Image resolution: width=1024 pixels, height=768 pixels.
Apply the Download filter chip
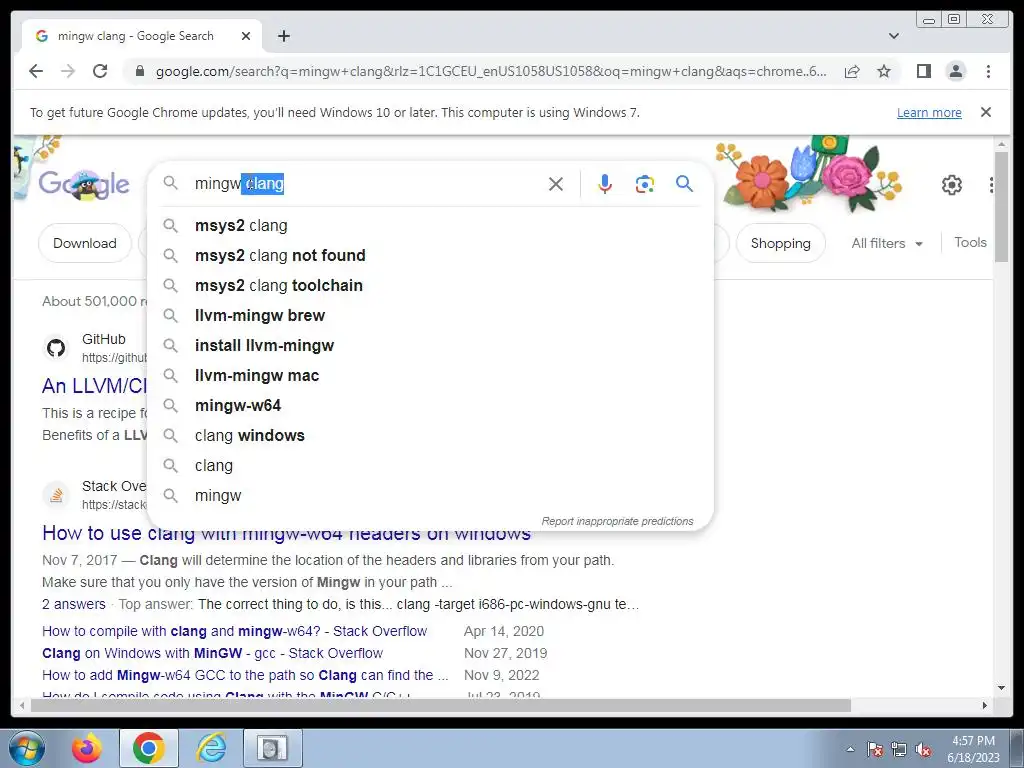(x=85, y=243)
